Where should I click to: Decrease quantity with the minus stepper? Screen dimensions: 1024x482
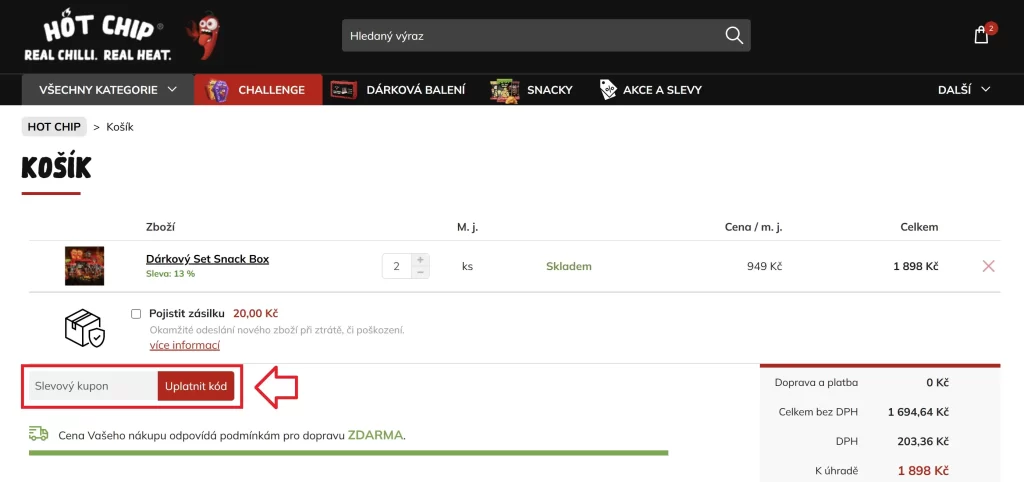(x=421, y=272)
